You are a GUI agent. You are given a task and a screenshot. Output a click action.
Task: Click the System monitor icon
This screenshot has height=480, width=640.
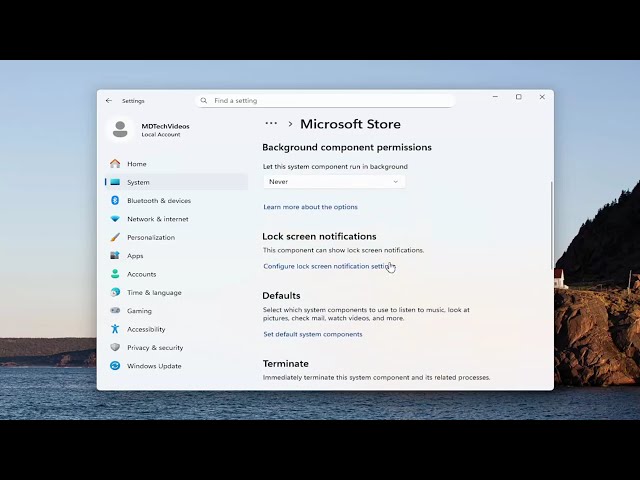[x=115, y=182]
